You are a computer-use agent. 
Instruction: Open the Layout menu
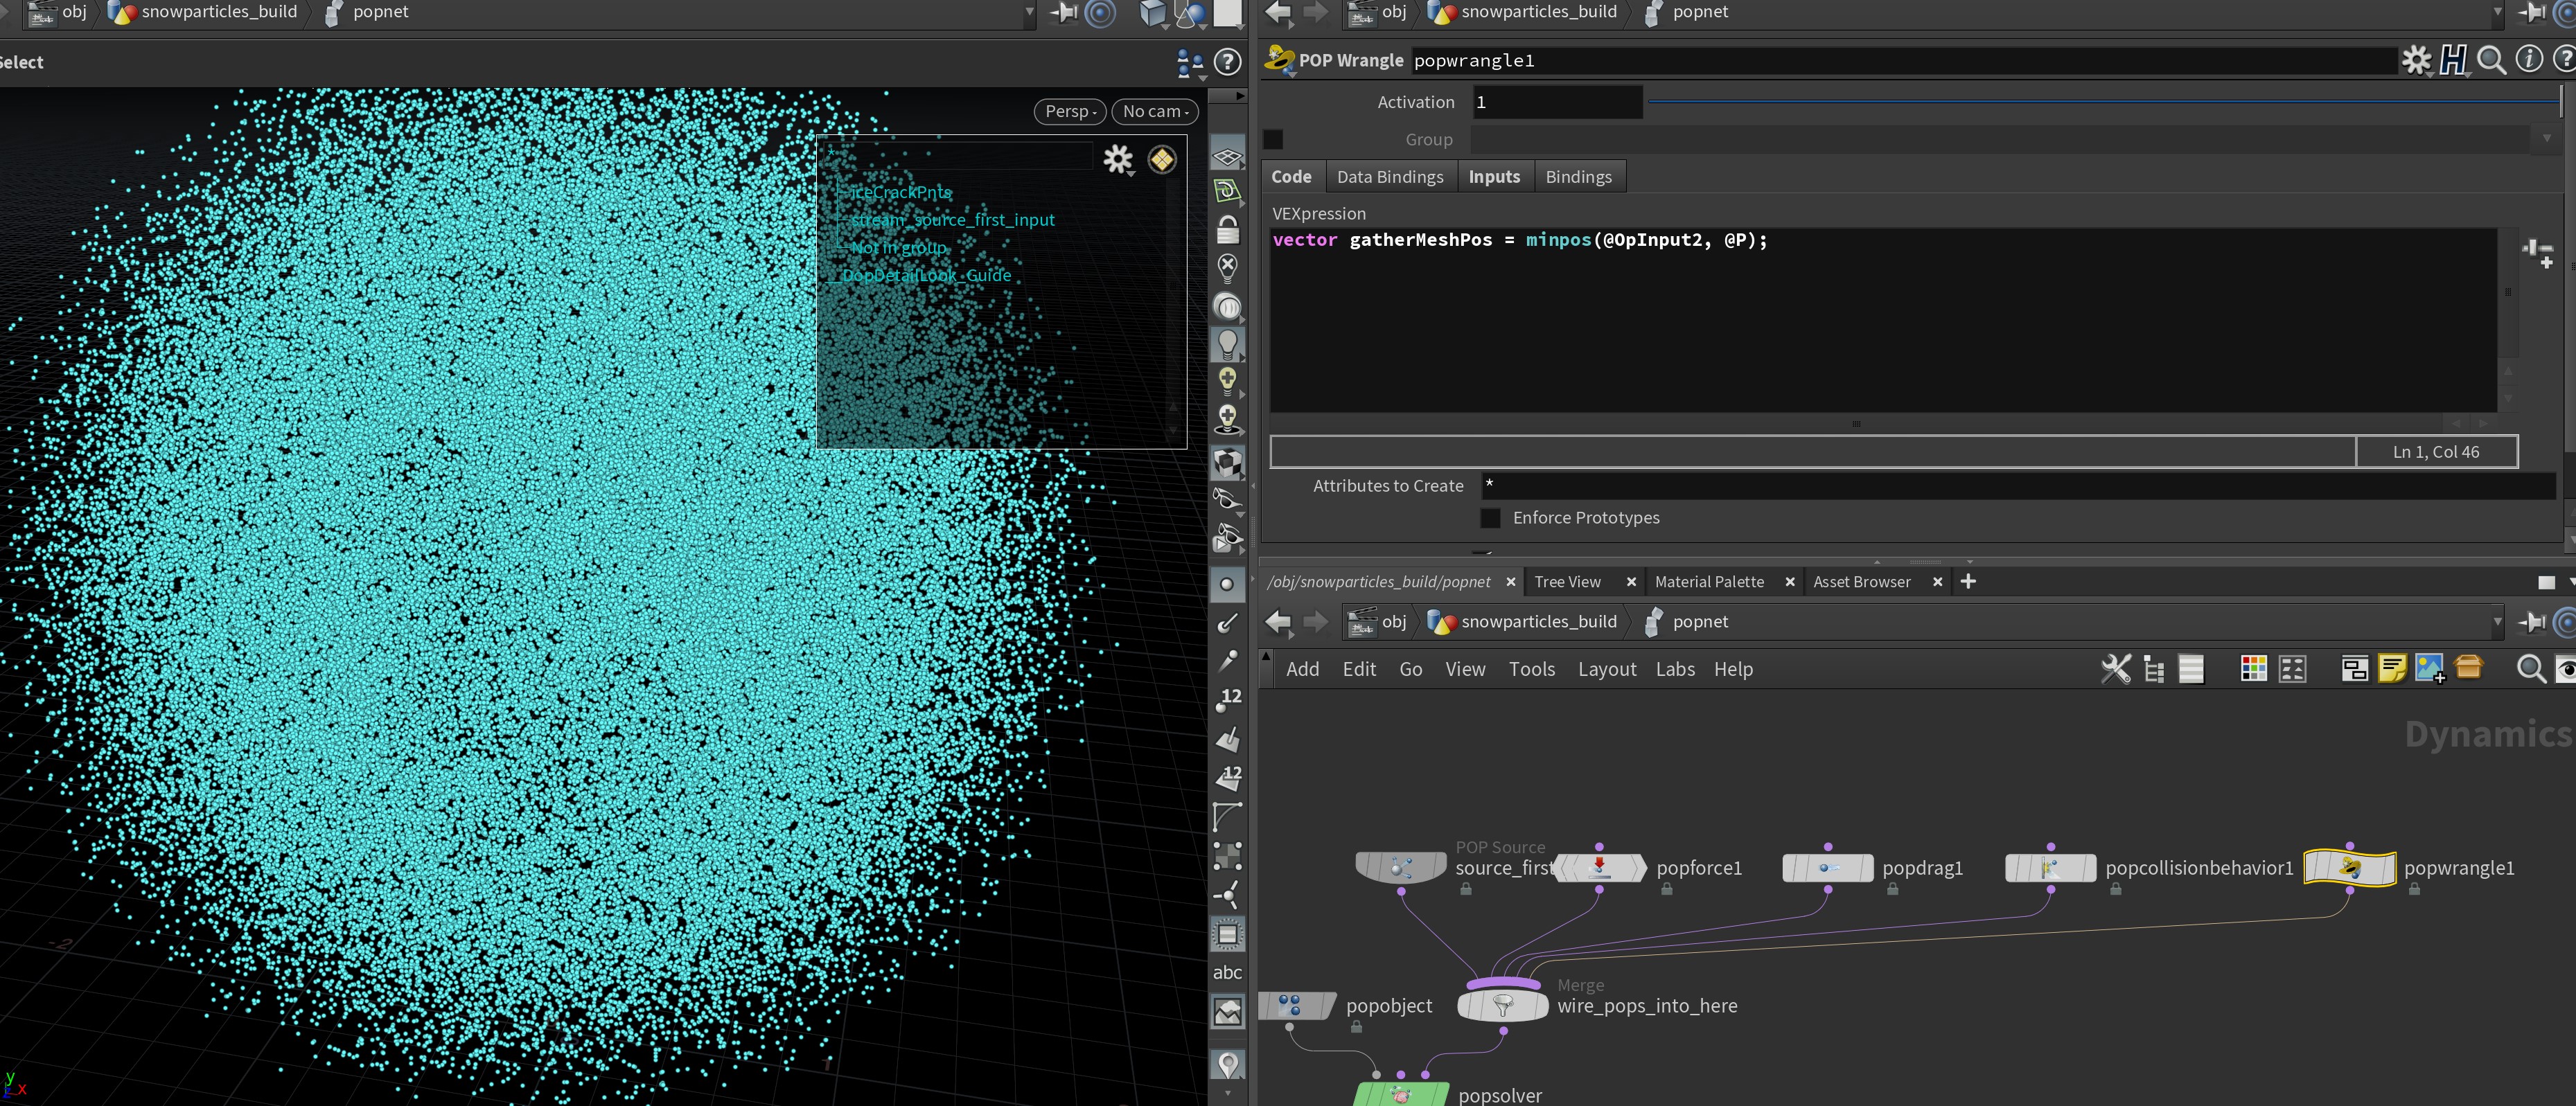[1606, 669]
